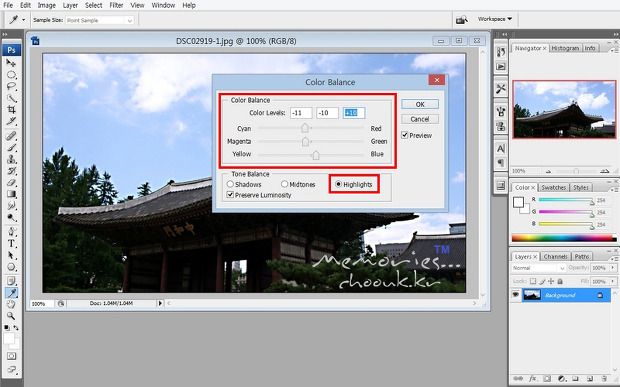Select the Brush tool

(11, 147)
